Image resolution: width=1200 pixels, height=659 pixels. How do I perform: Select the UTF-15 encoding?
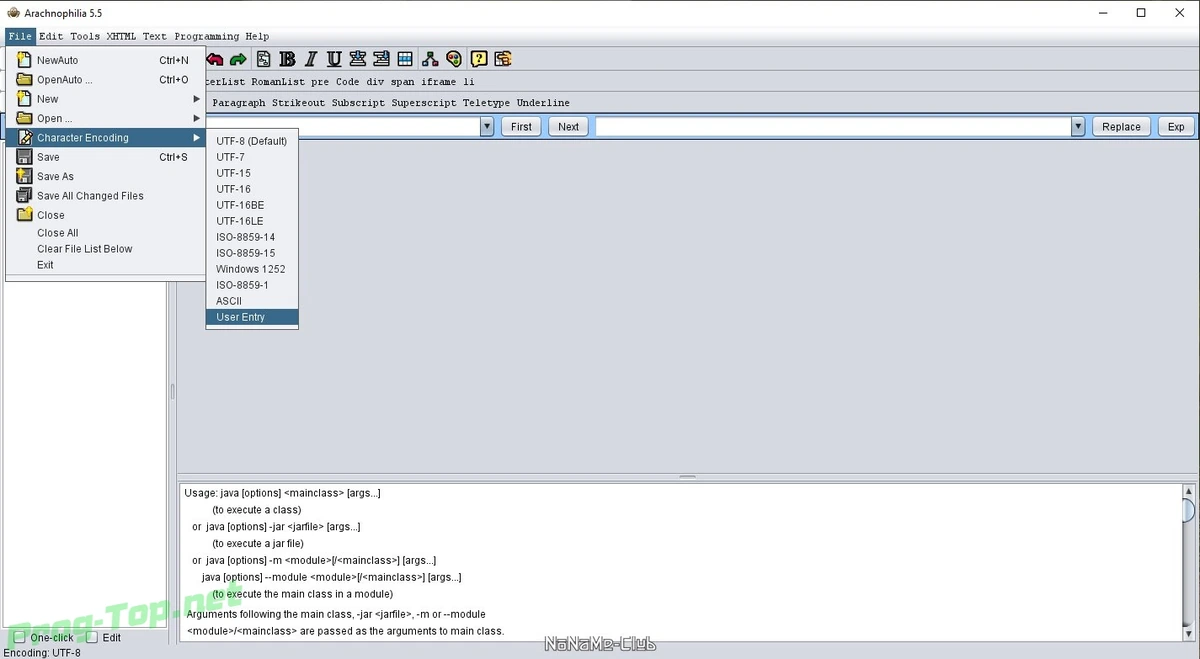252,173
